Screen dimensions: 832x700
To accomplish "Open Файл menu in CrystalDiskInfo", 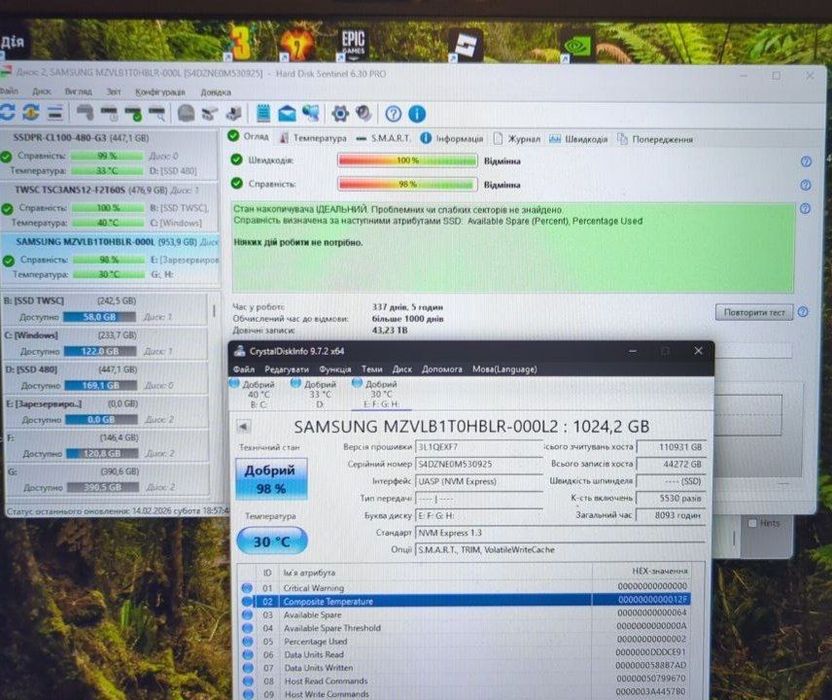I will 244,369.
